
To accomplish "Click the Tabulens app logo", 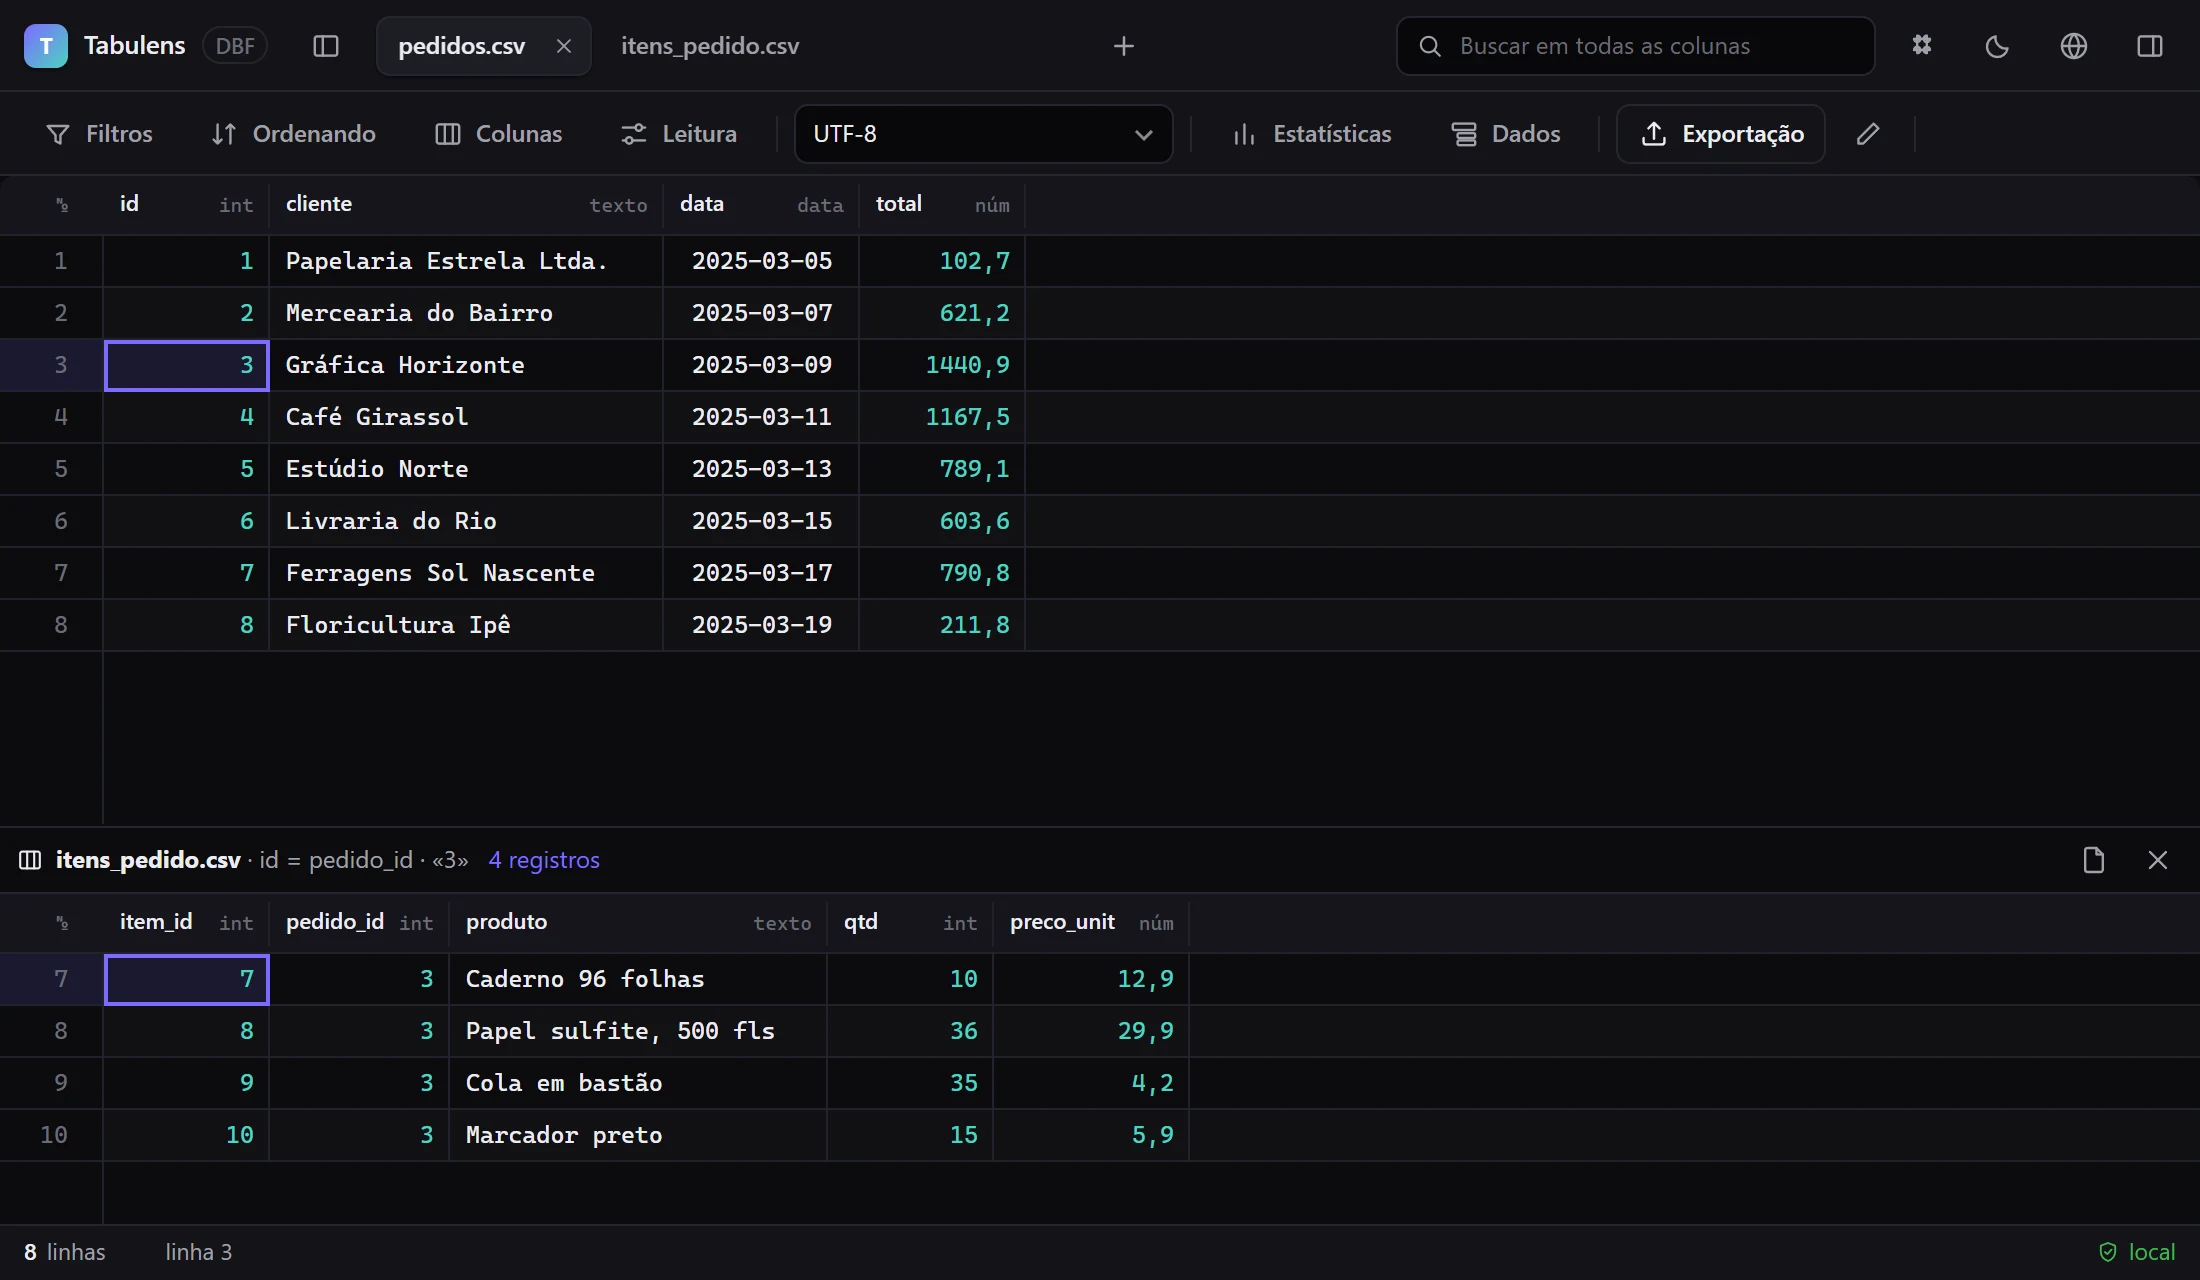I will pyautogui.click(x=46, y=46).
